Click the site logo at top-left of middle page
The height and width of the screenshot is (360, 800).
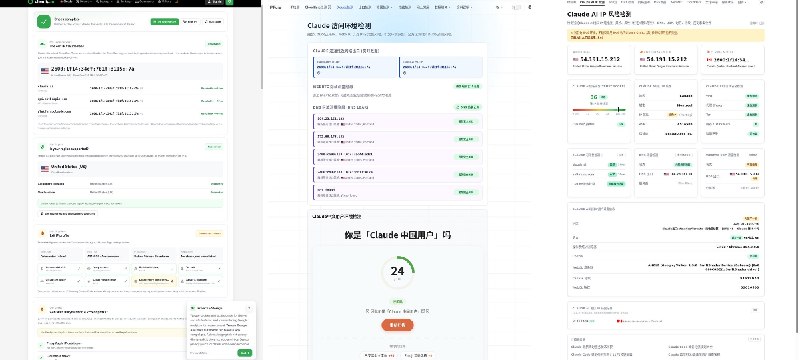click(x=276, y=8)
